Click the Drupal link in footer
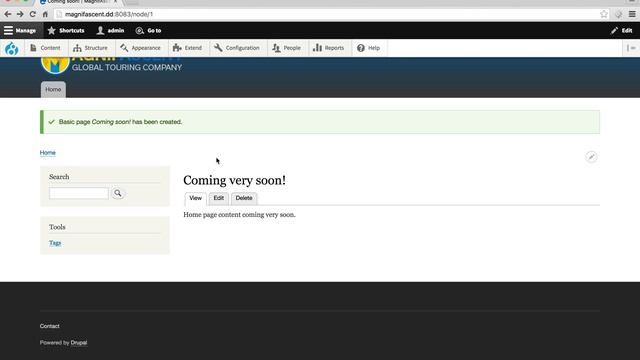640x360 pixels. click(x=79, y=343)
